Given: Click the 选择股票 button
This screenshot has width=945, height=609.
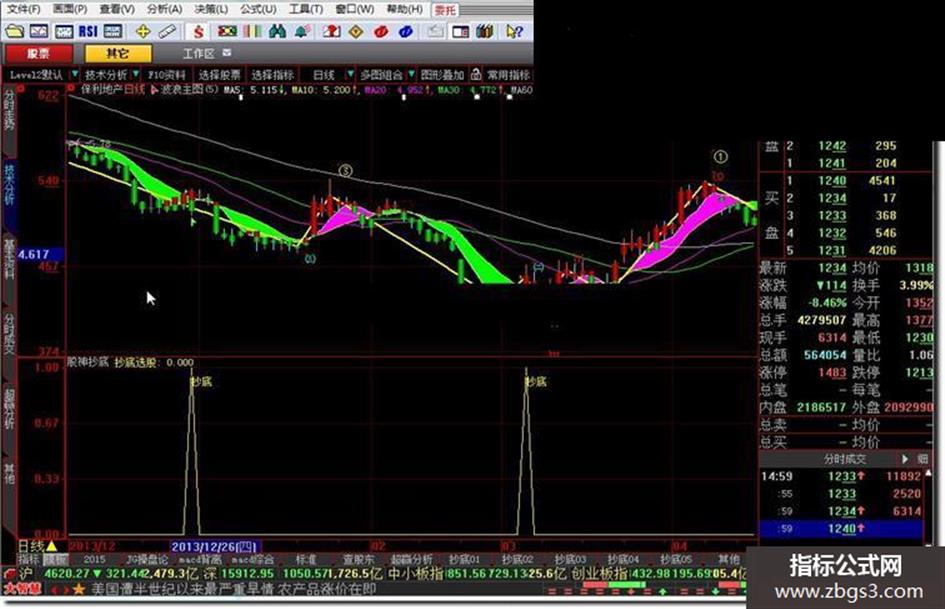Looking at the screenshot, I should click(x=219, y=75).
